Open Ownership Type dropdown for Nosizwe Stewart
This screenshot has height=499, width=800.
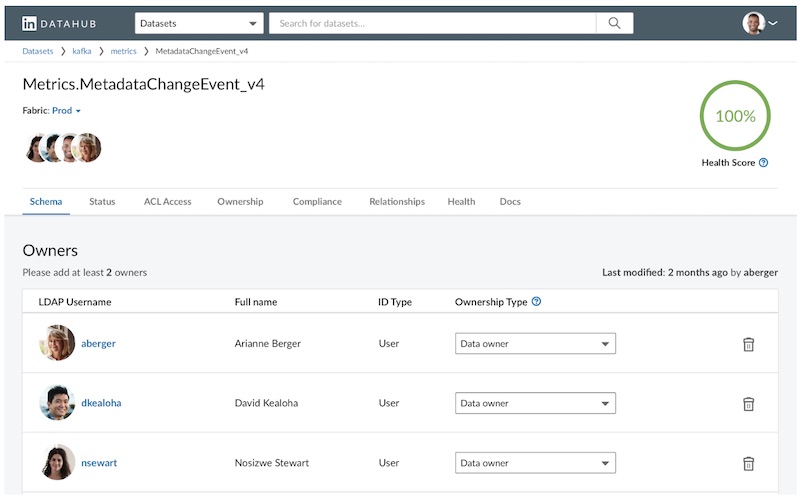[535, 464]
